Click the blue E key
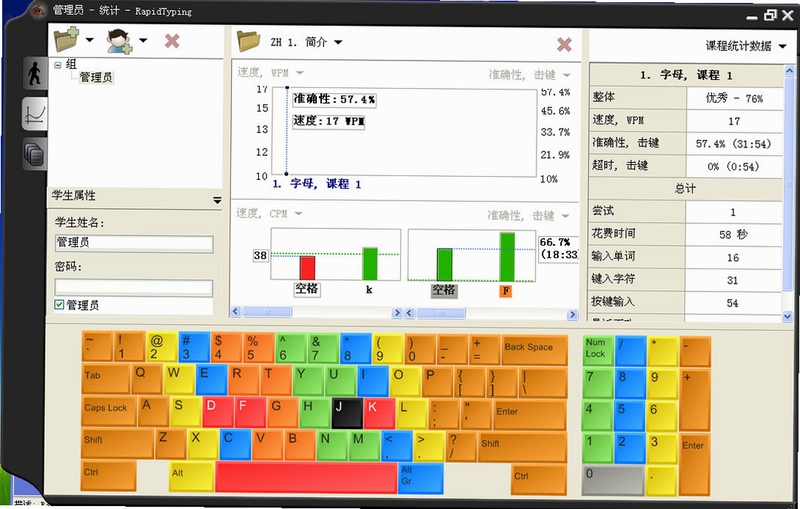This screenshot has width=800, height=509. (210, 379)
